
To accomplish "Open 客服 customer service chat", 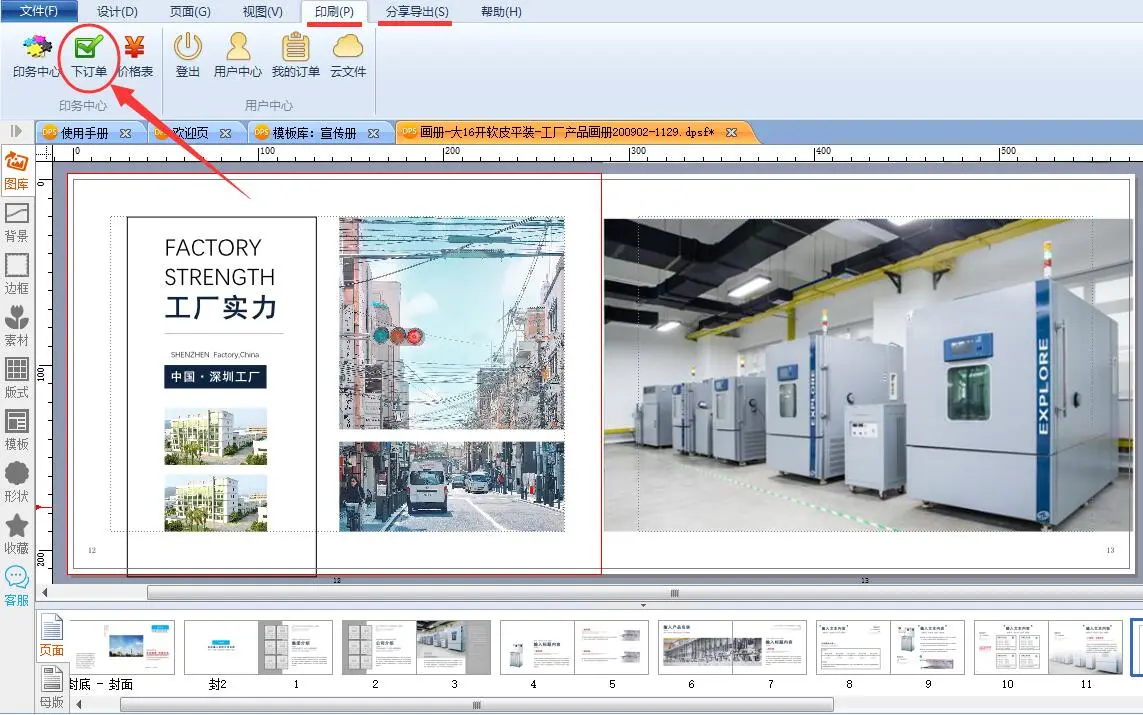I will (x=17, y=586).
